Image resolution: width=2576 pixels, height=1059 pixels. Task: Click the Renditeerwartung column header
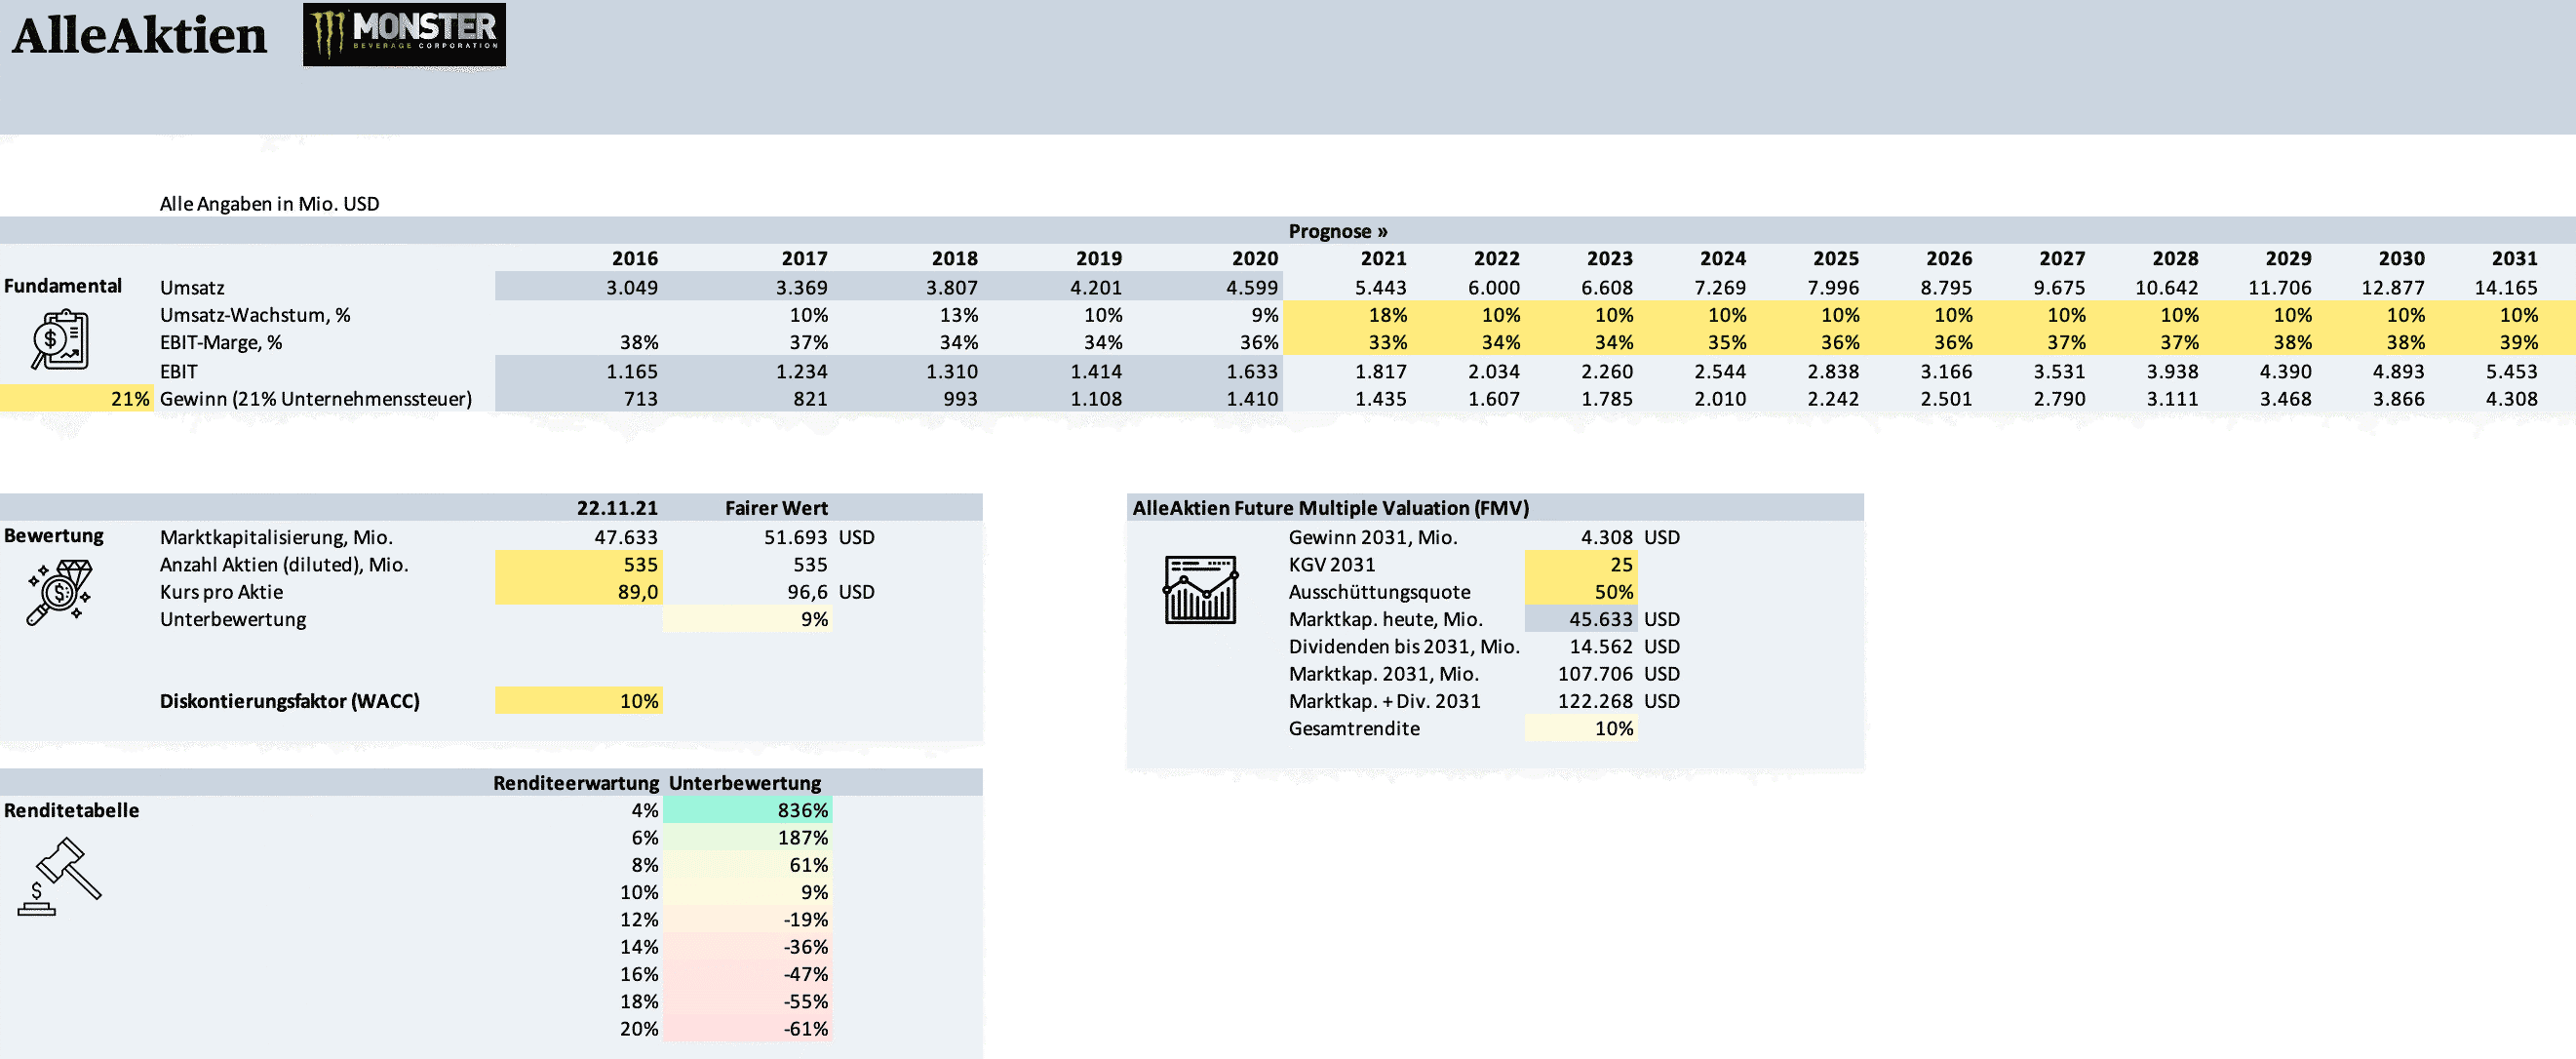pos(576,782)
